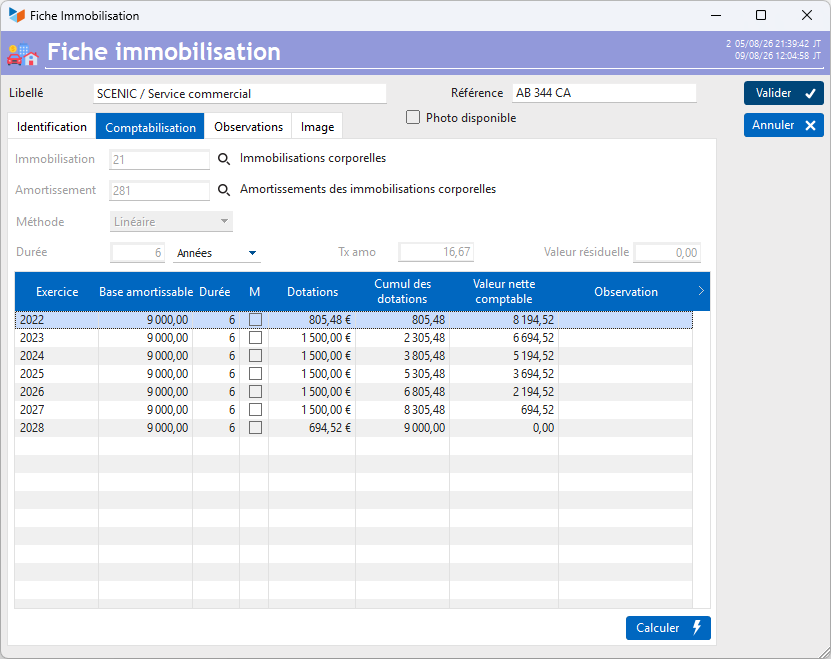Click the lightning bolt on Calculer

[697, 627]
